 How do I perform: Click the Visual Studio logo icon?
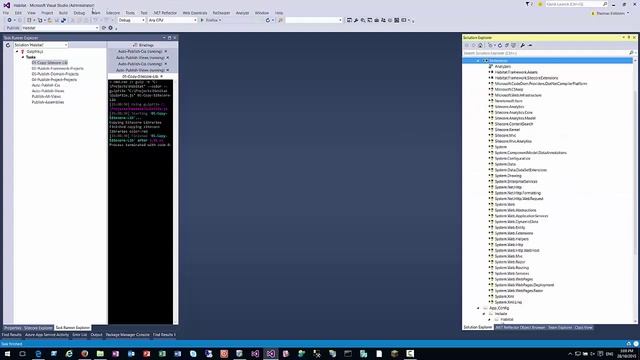pos(7,5)
